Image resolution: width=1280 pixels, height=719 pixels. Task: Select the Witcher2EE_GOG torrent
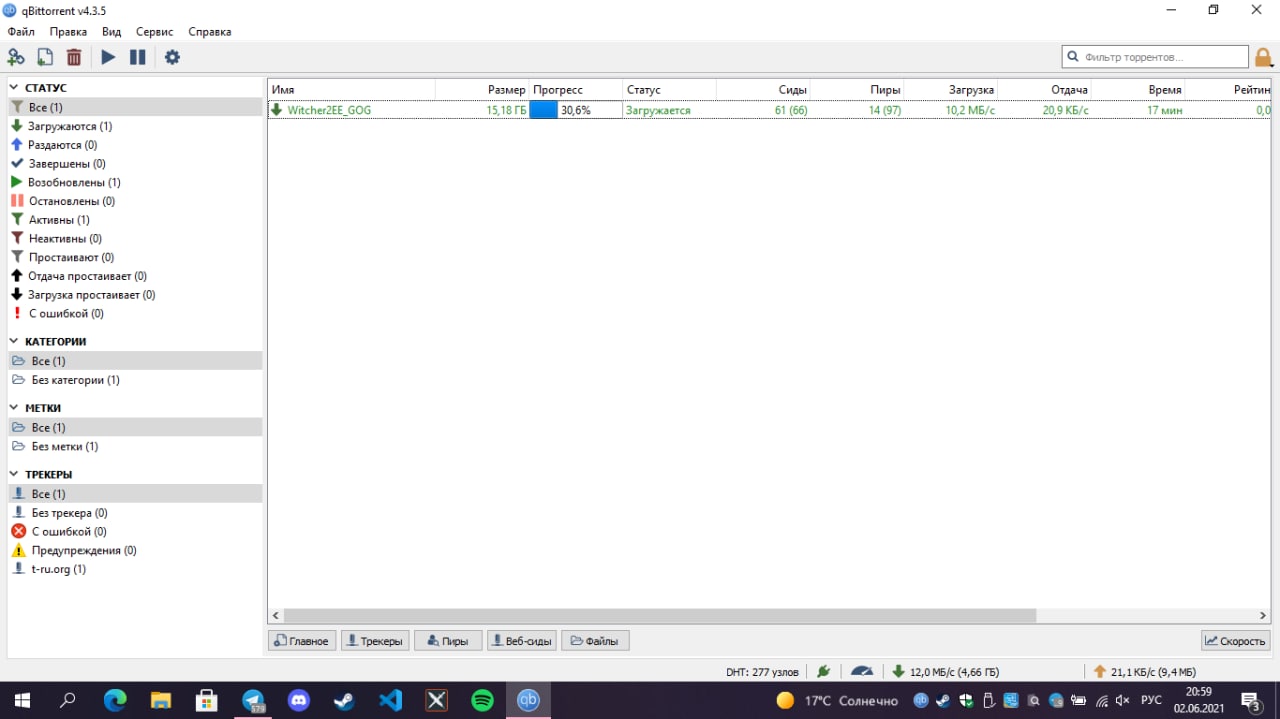329,110
